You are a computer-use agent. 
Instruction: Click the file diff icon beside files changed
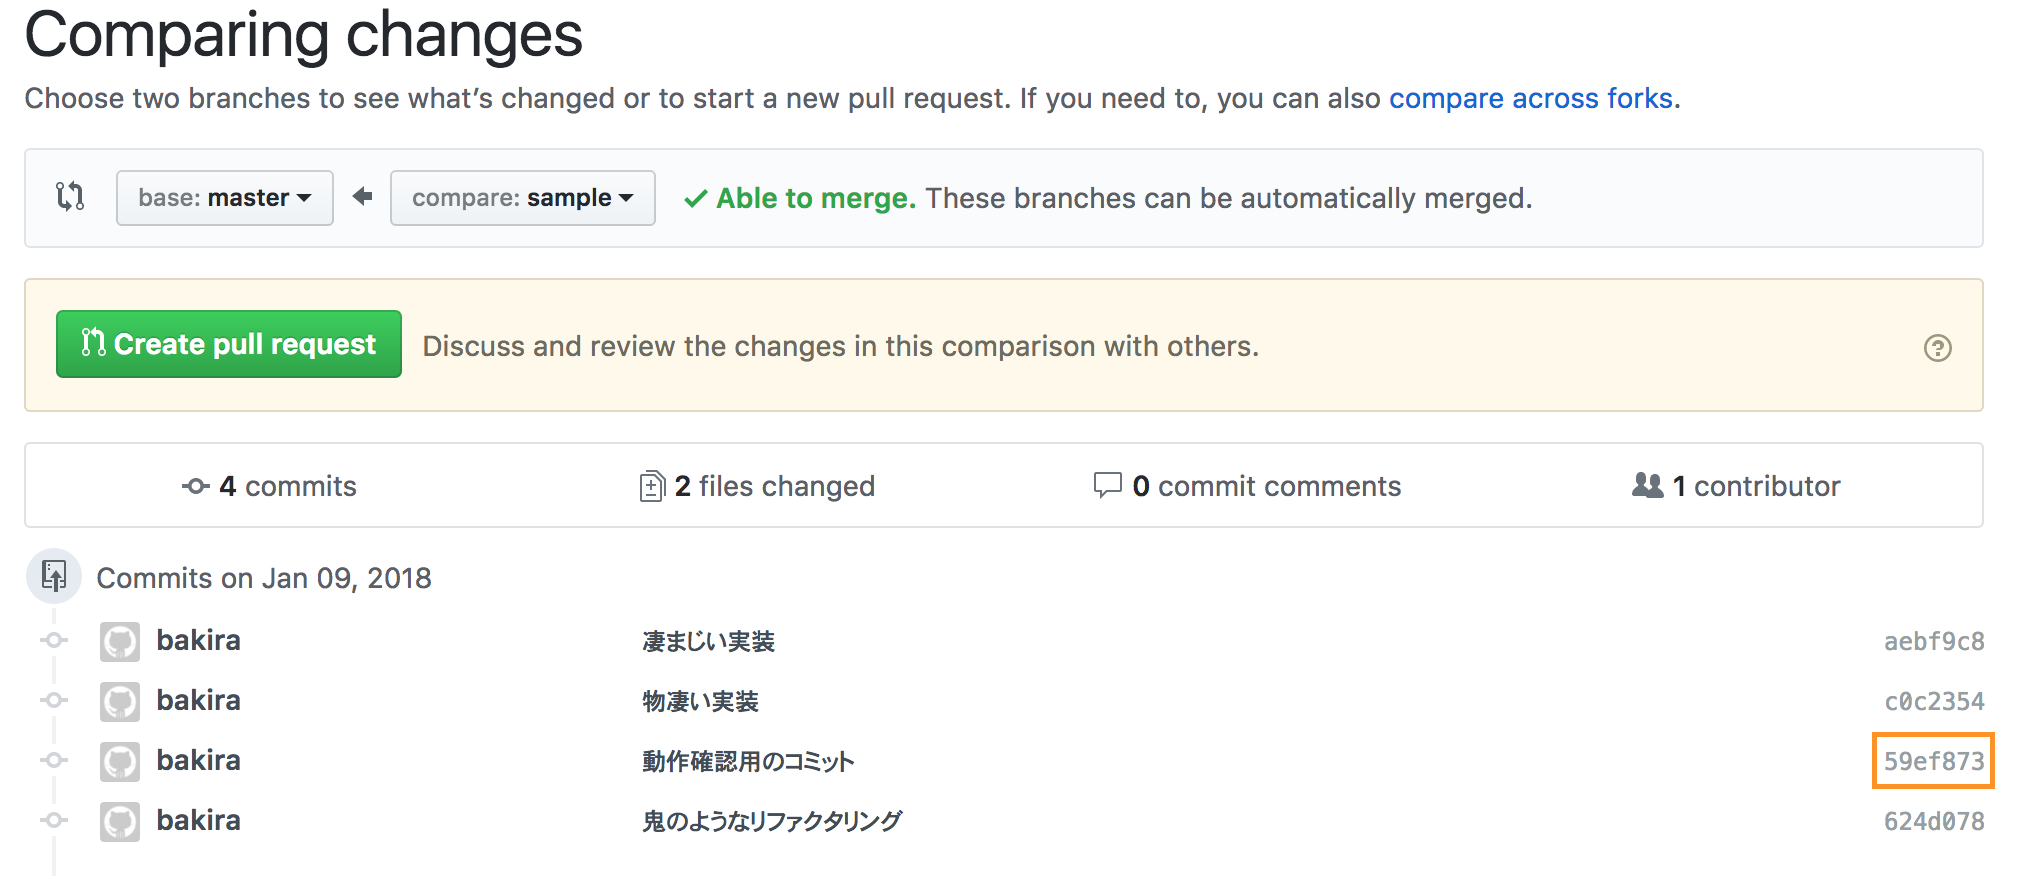point(652,486)
